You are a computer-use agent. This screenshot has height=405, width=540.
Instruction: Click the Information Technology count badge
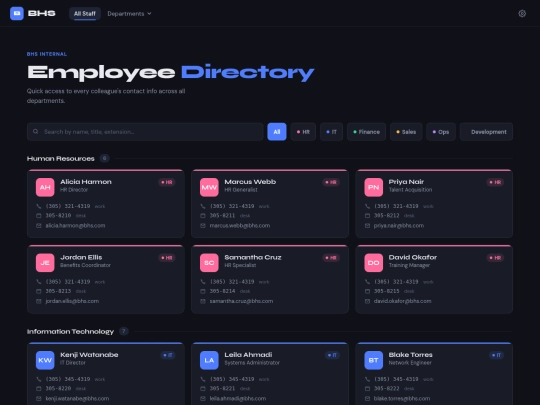124,331
